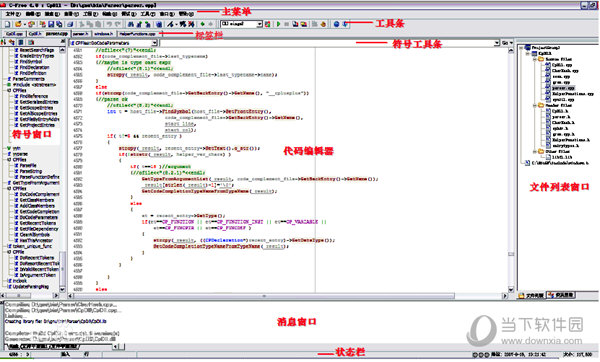Click the compile icon right of build configuration dropdown
This screenshot has width=600, height=362.
[267, 24]
